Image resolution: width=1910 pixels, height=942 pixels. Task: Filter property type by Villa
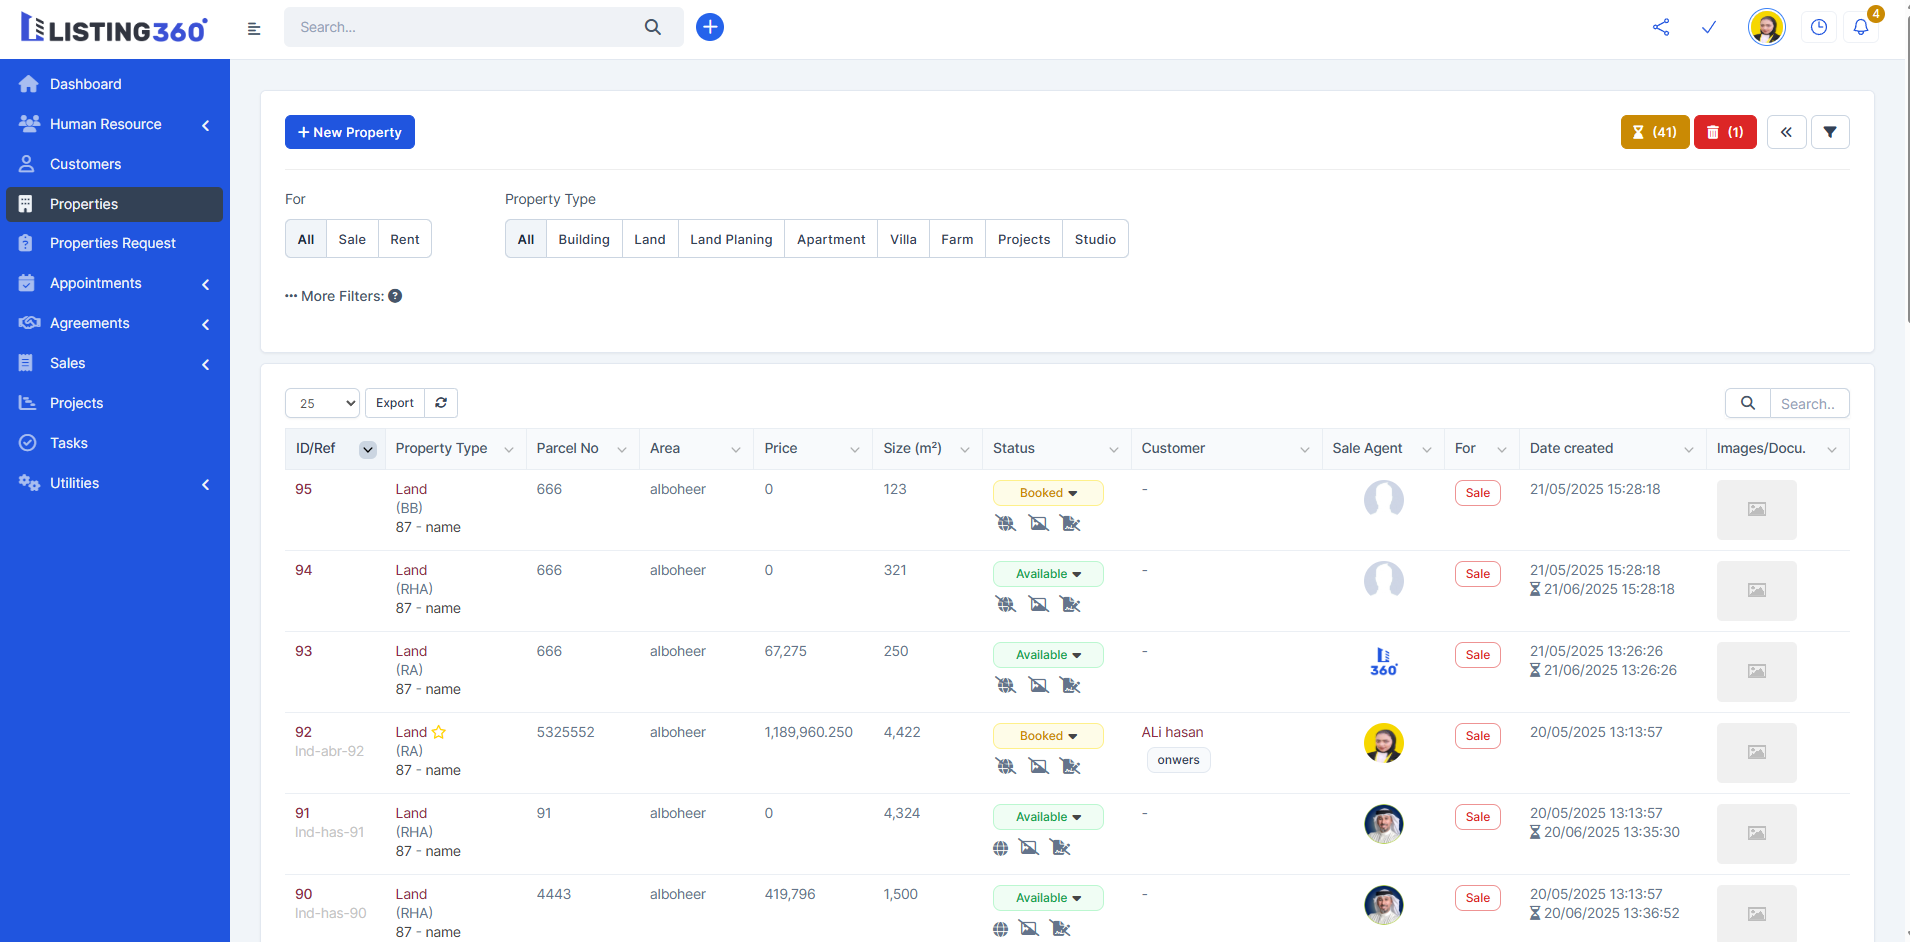903,239
